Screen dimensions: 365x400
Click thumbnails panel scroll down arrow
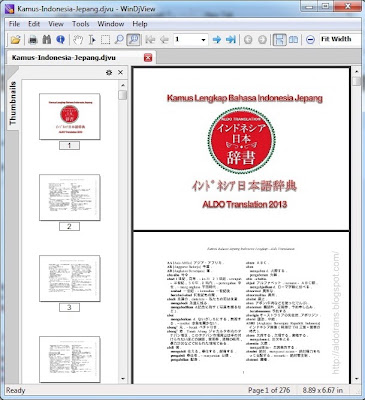123,379
